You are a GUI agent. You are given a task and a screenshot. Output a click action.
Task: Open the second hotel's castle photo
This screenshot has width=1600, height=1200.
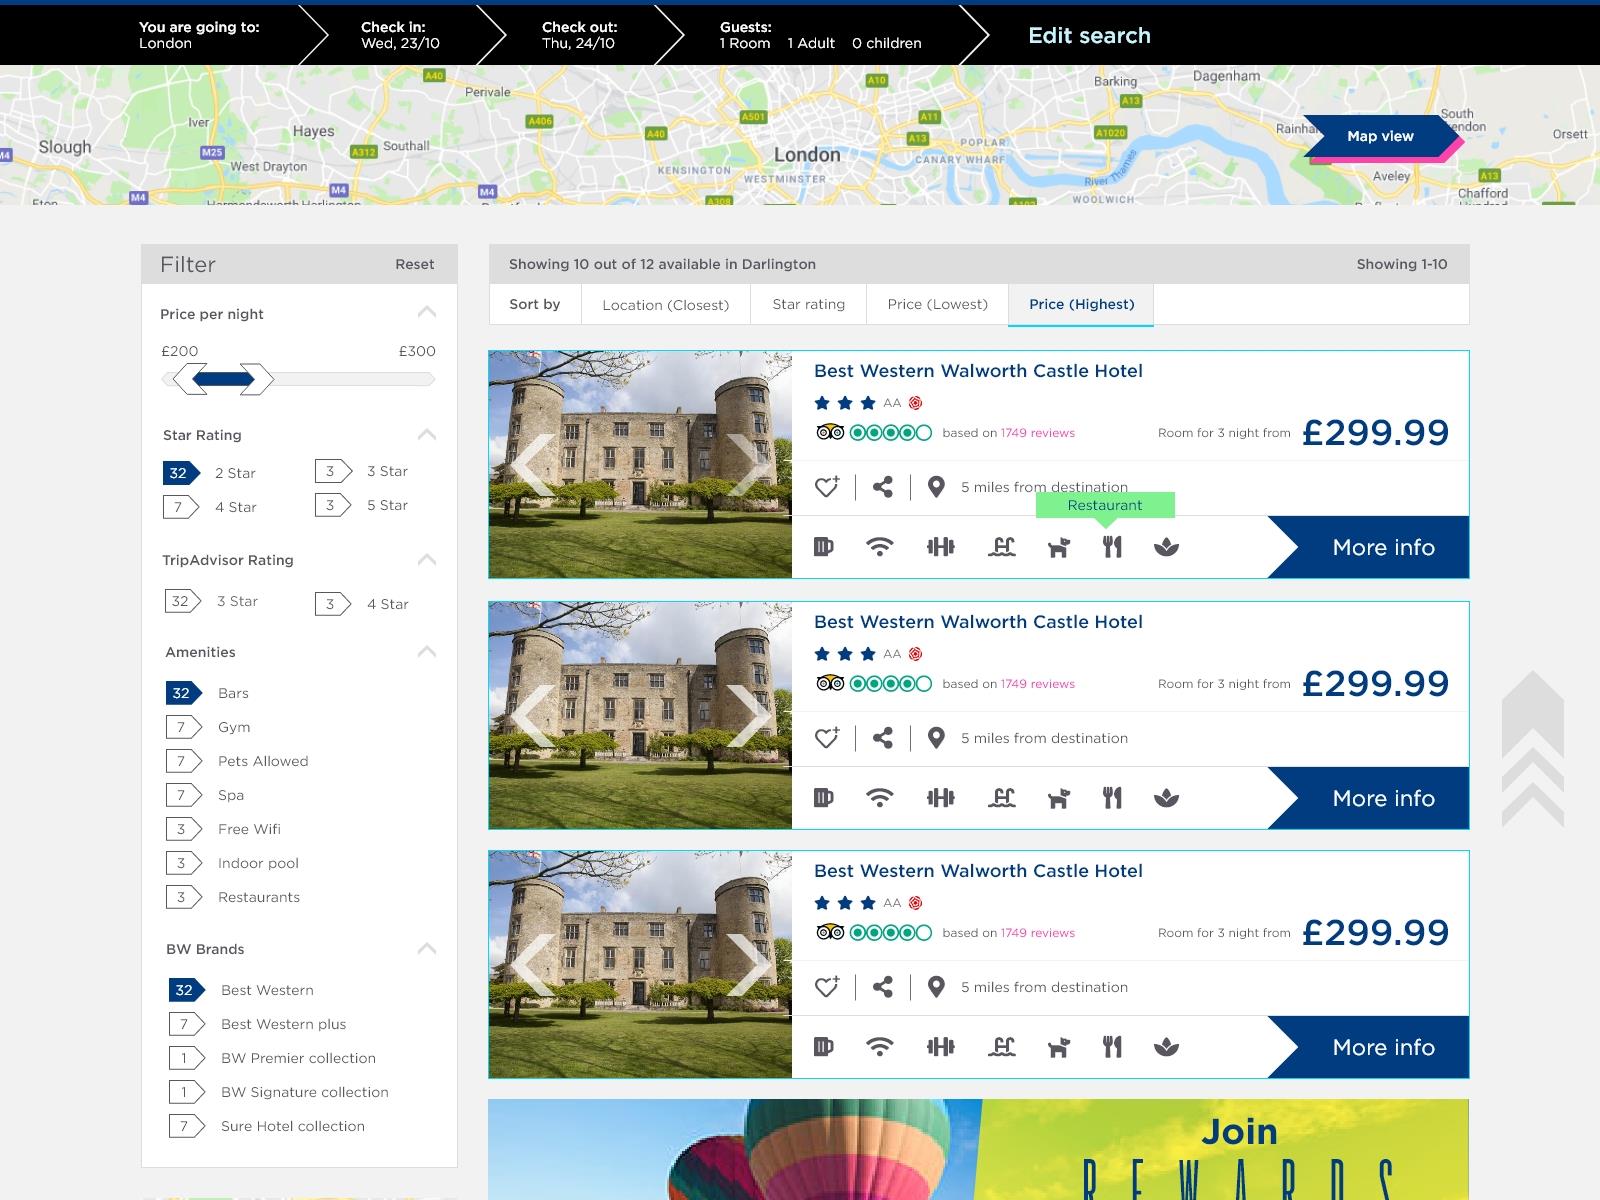640,715
